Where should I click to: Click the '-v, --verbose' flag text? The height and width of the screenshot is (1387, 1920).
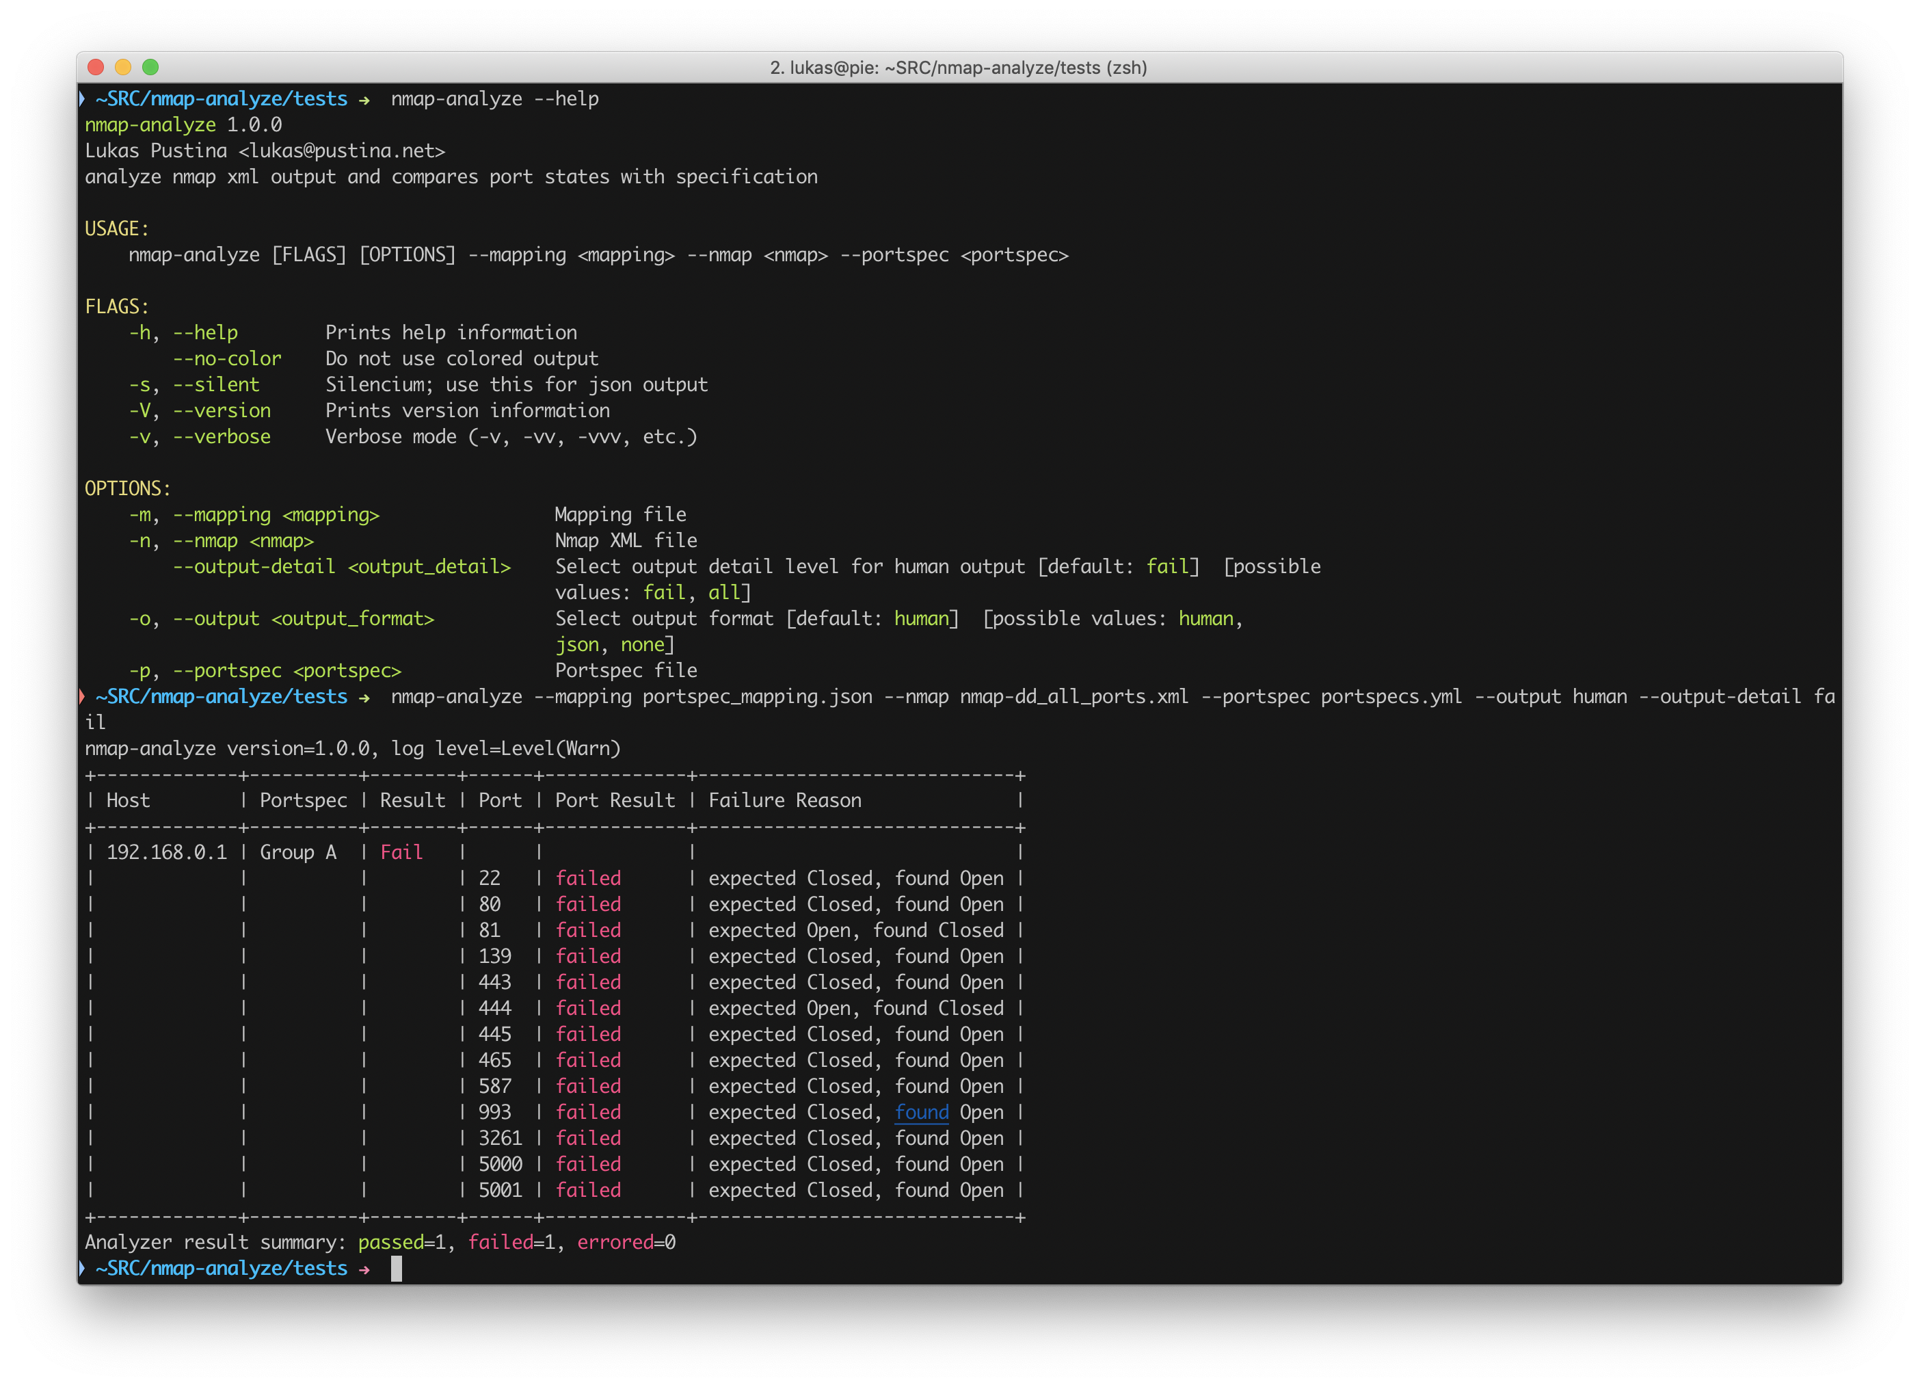tap(199, 436)
